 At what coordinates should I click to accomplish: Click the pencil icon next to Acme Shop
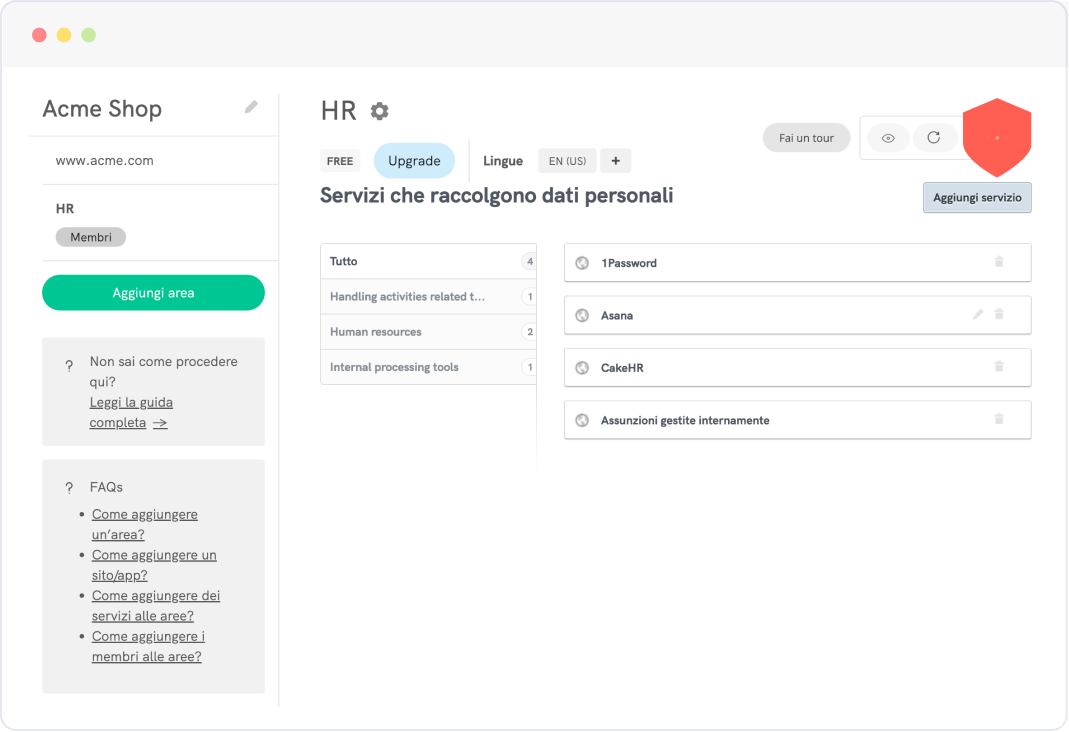tap(251, 107)
